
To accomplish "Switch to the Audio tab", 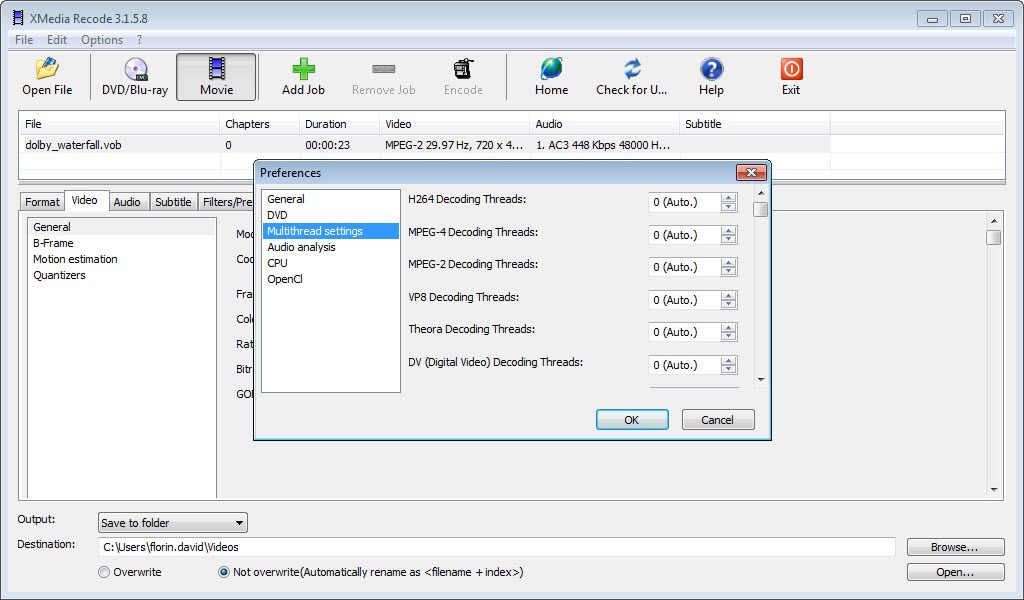I will pos(127,202).
